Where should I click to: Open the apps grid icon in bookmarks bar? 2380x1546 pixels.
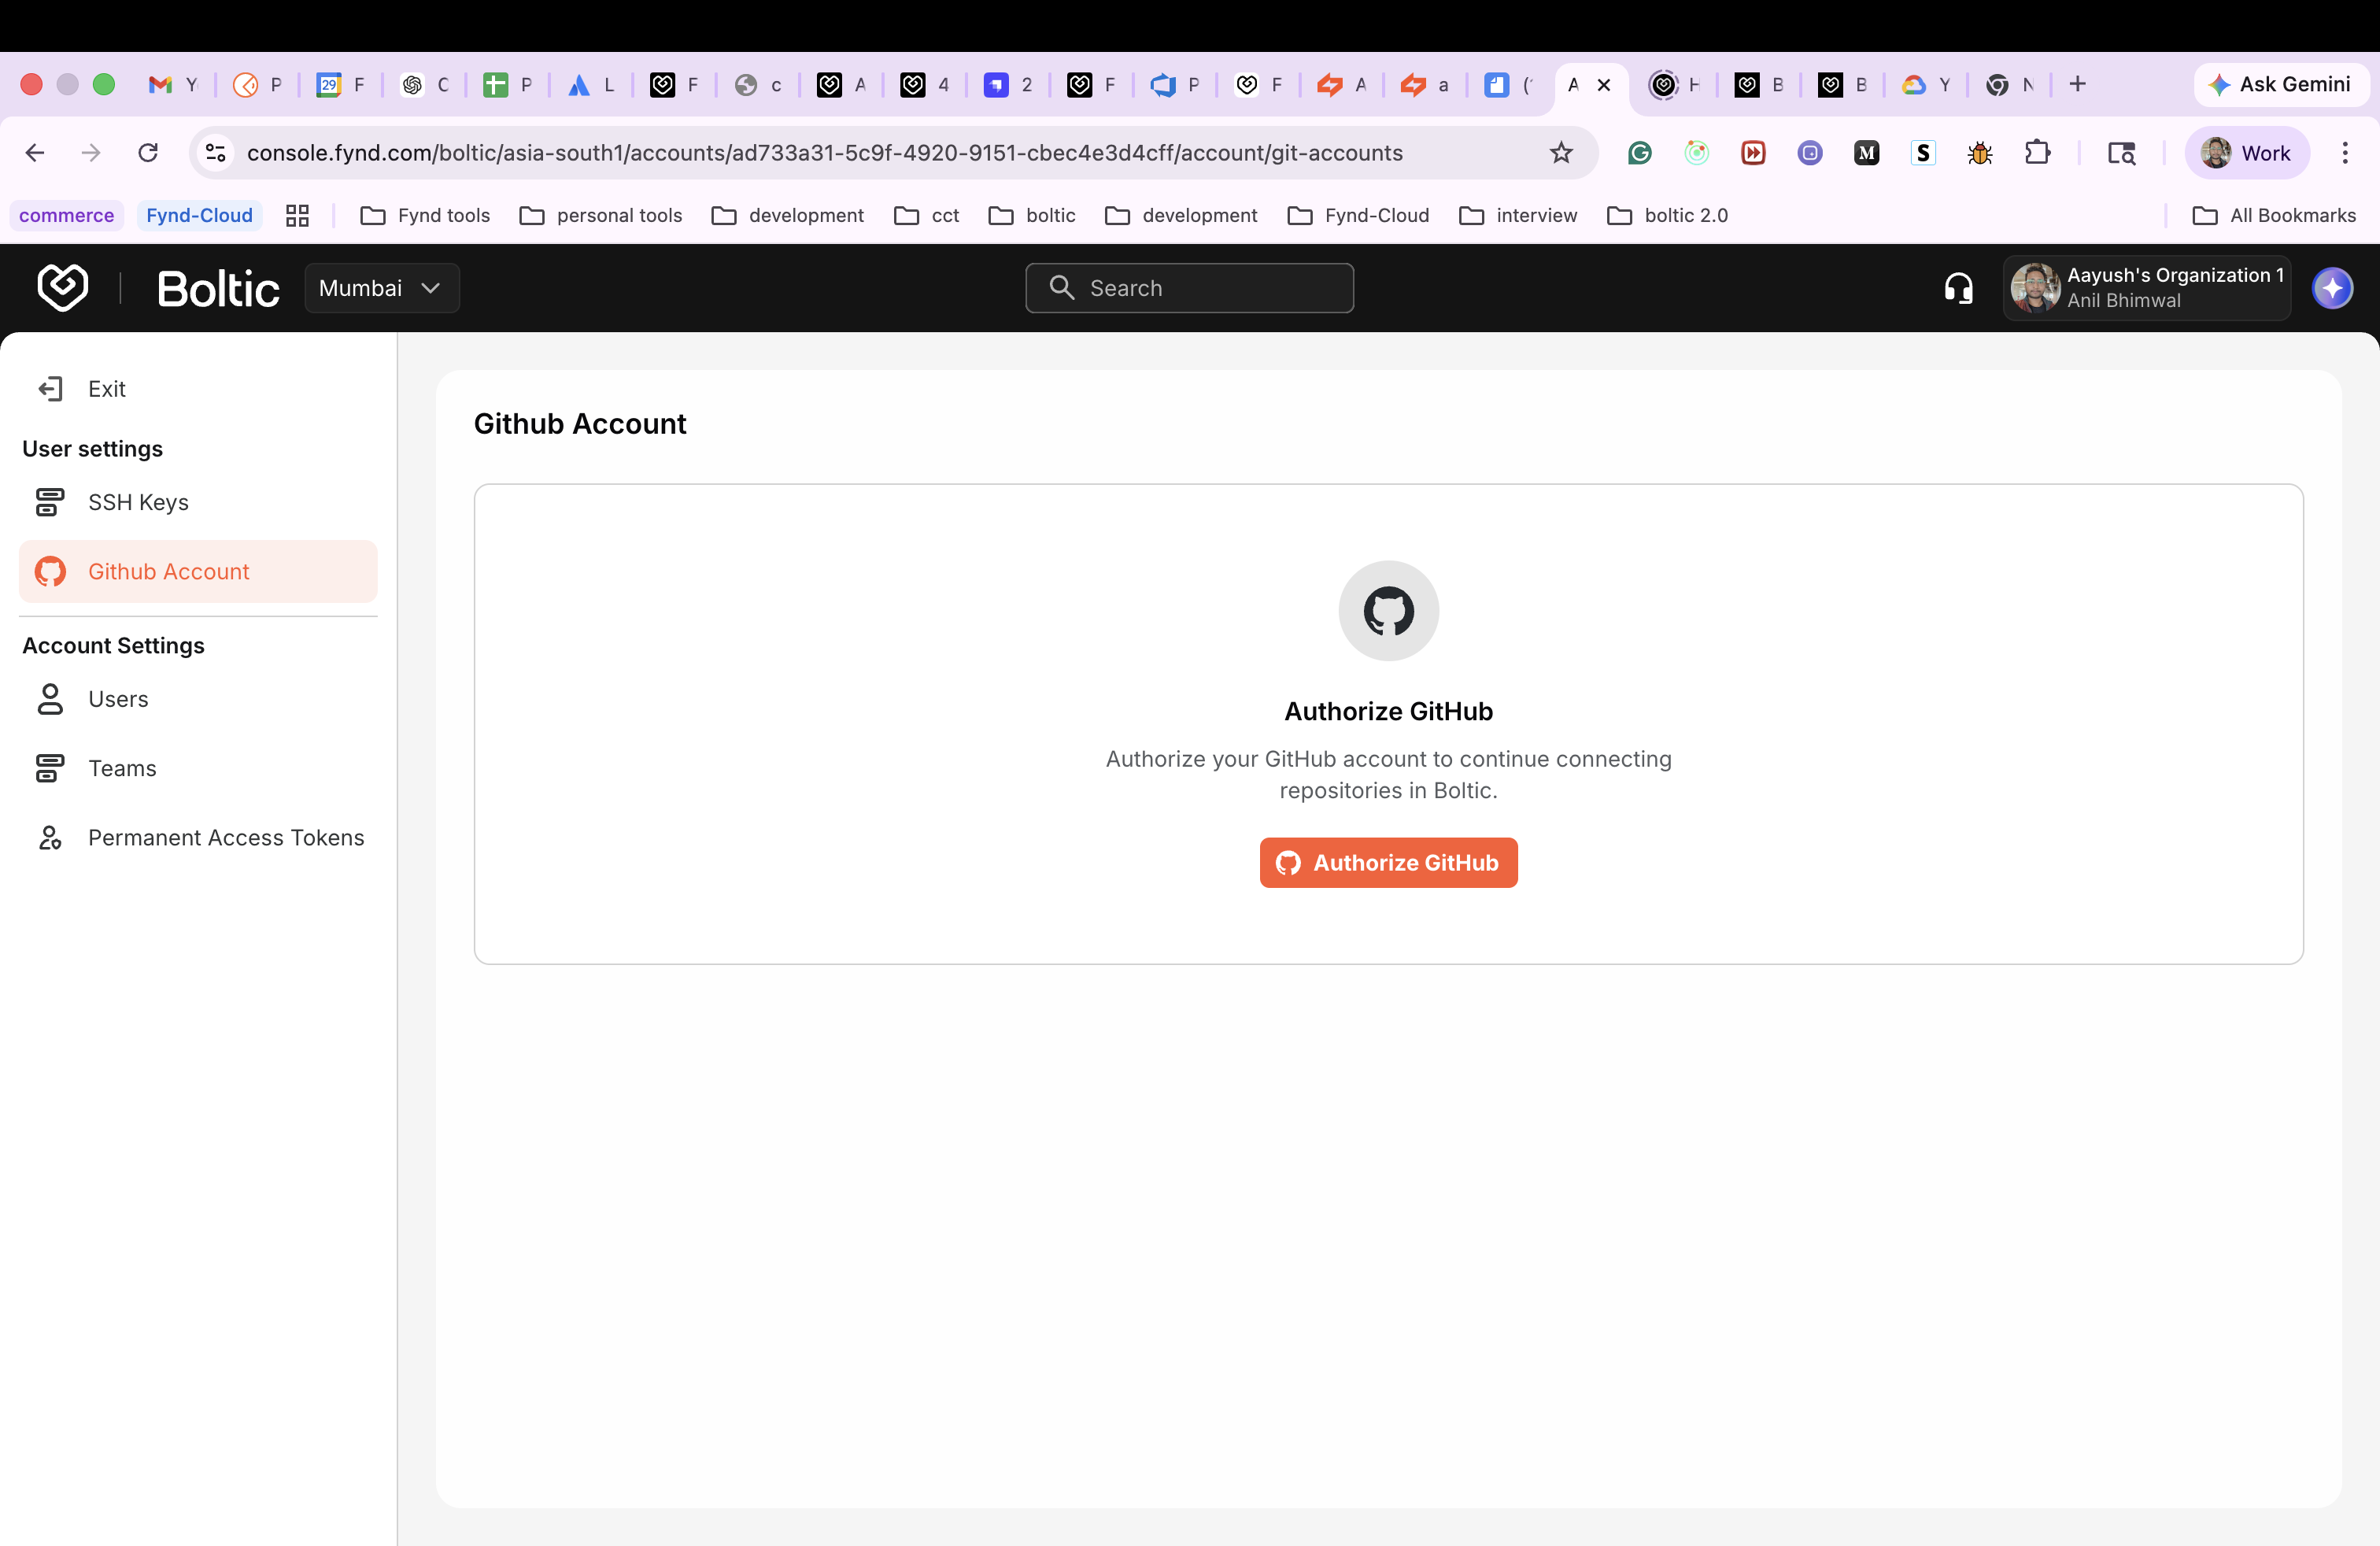click(x=297, y=215)
